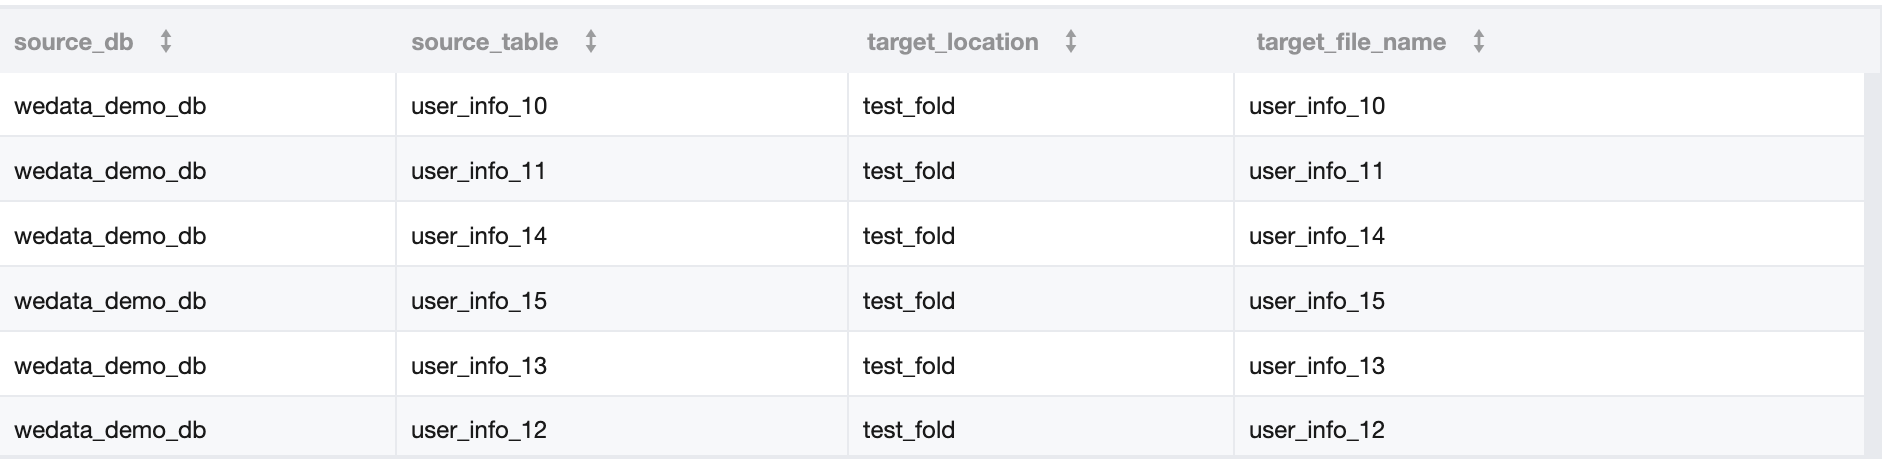
Task: Click the source_table header label
Action: 484,42
